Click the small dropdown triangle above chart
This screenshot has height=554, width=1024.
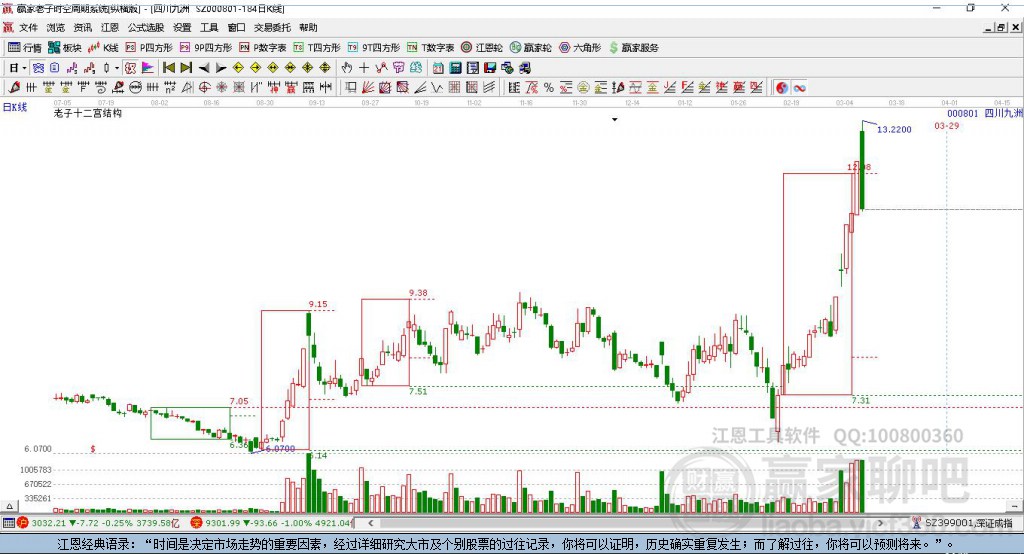point(615,120)
